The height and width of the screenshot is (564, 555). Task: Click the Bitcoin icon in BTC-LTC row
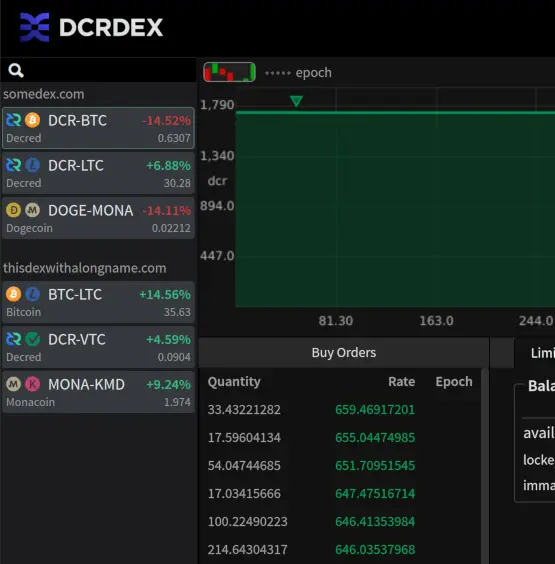point(13,294)
